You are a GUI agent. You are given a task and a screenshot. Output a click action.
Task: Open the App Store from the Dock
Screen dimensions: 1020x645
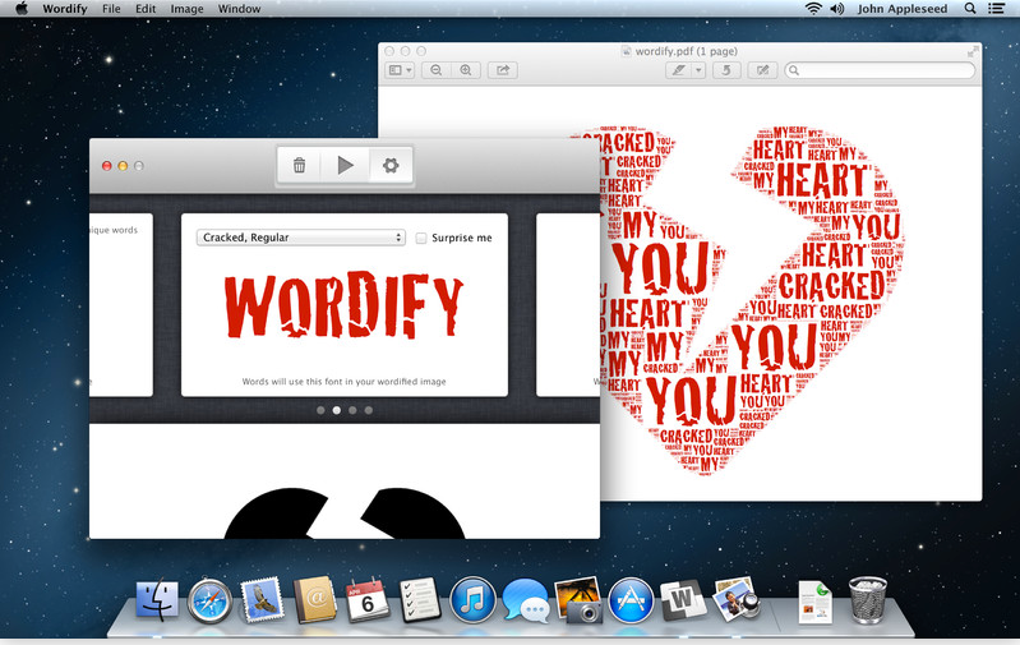630,600
